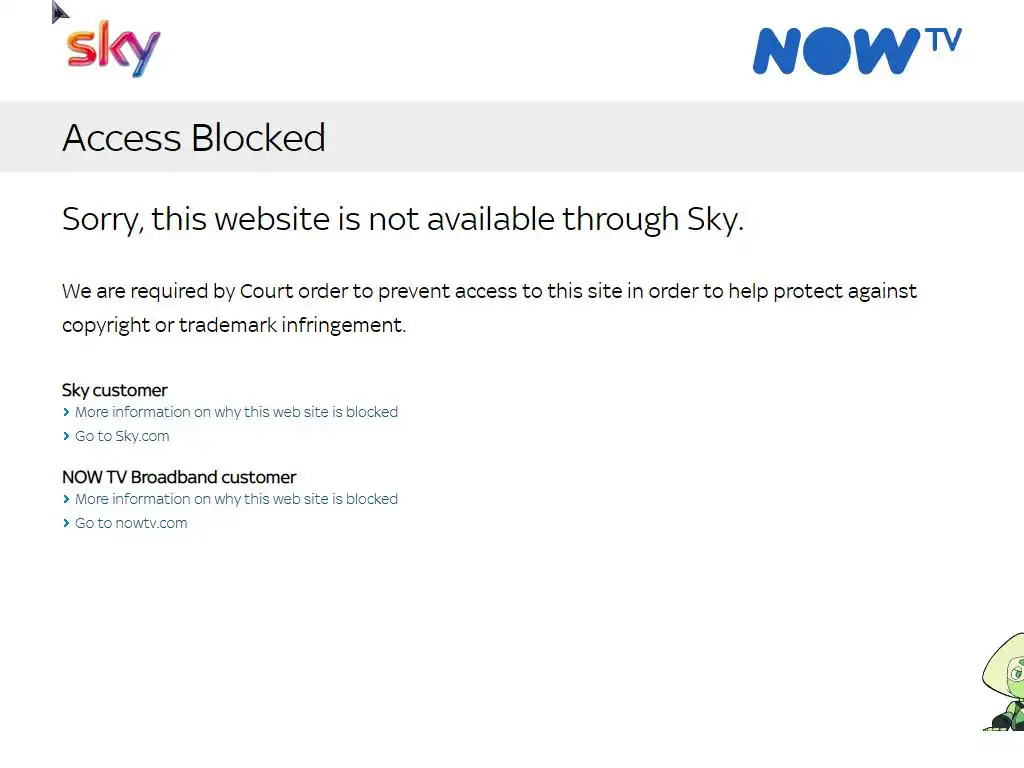The height and width of the screenshot is (768, 1024).
Task: Click the NOW TV Broadband customer heading
Action: pyautogui.click(x=180, y=477)
